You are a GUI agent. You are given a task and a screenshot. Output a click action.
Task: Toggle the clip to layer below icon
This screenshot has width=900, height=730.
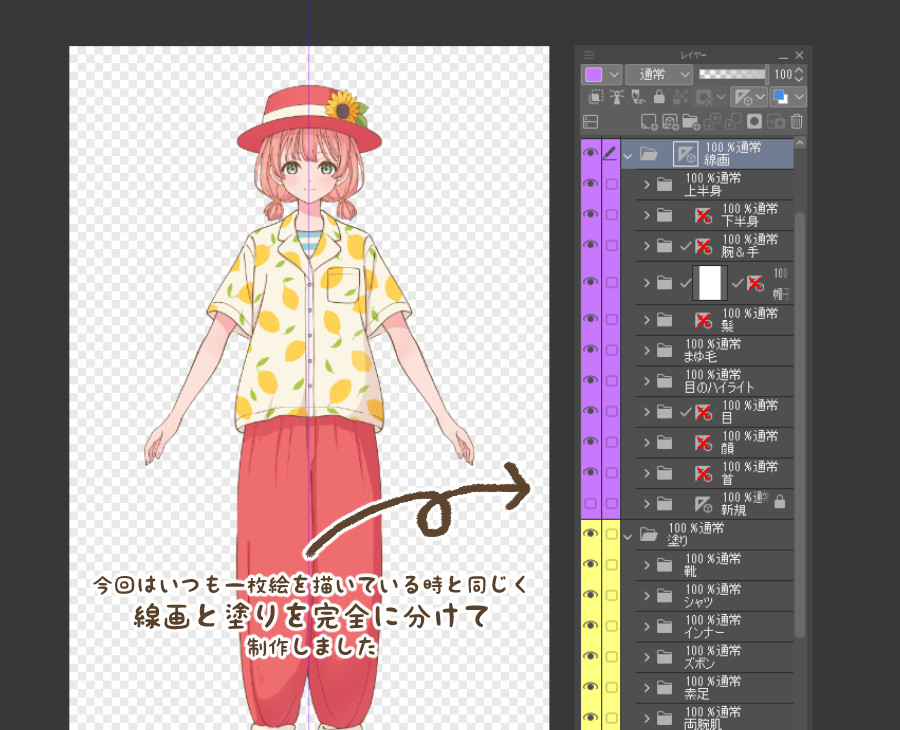click(596, 97)
